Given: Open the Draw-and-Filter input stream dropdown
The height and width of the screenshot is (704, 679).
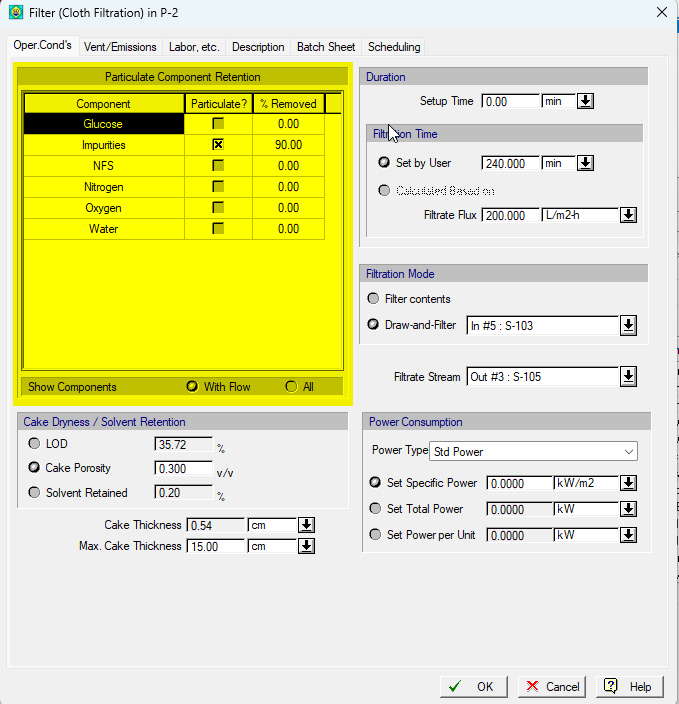Looking at the screenshot, I should tap(628, 326).
